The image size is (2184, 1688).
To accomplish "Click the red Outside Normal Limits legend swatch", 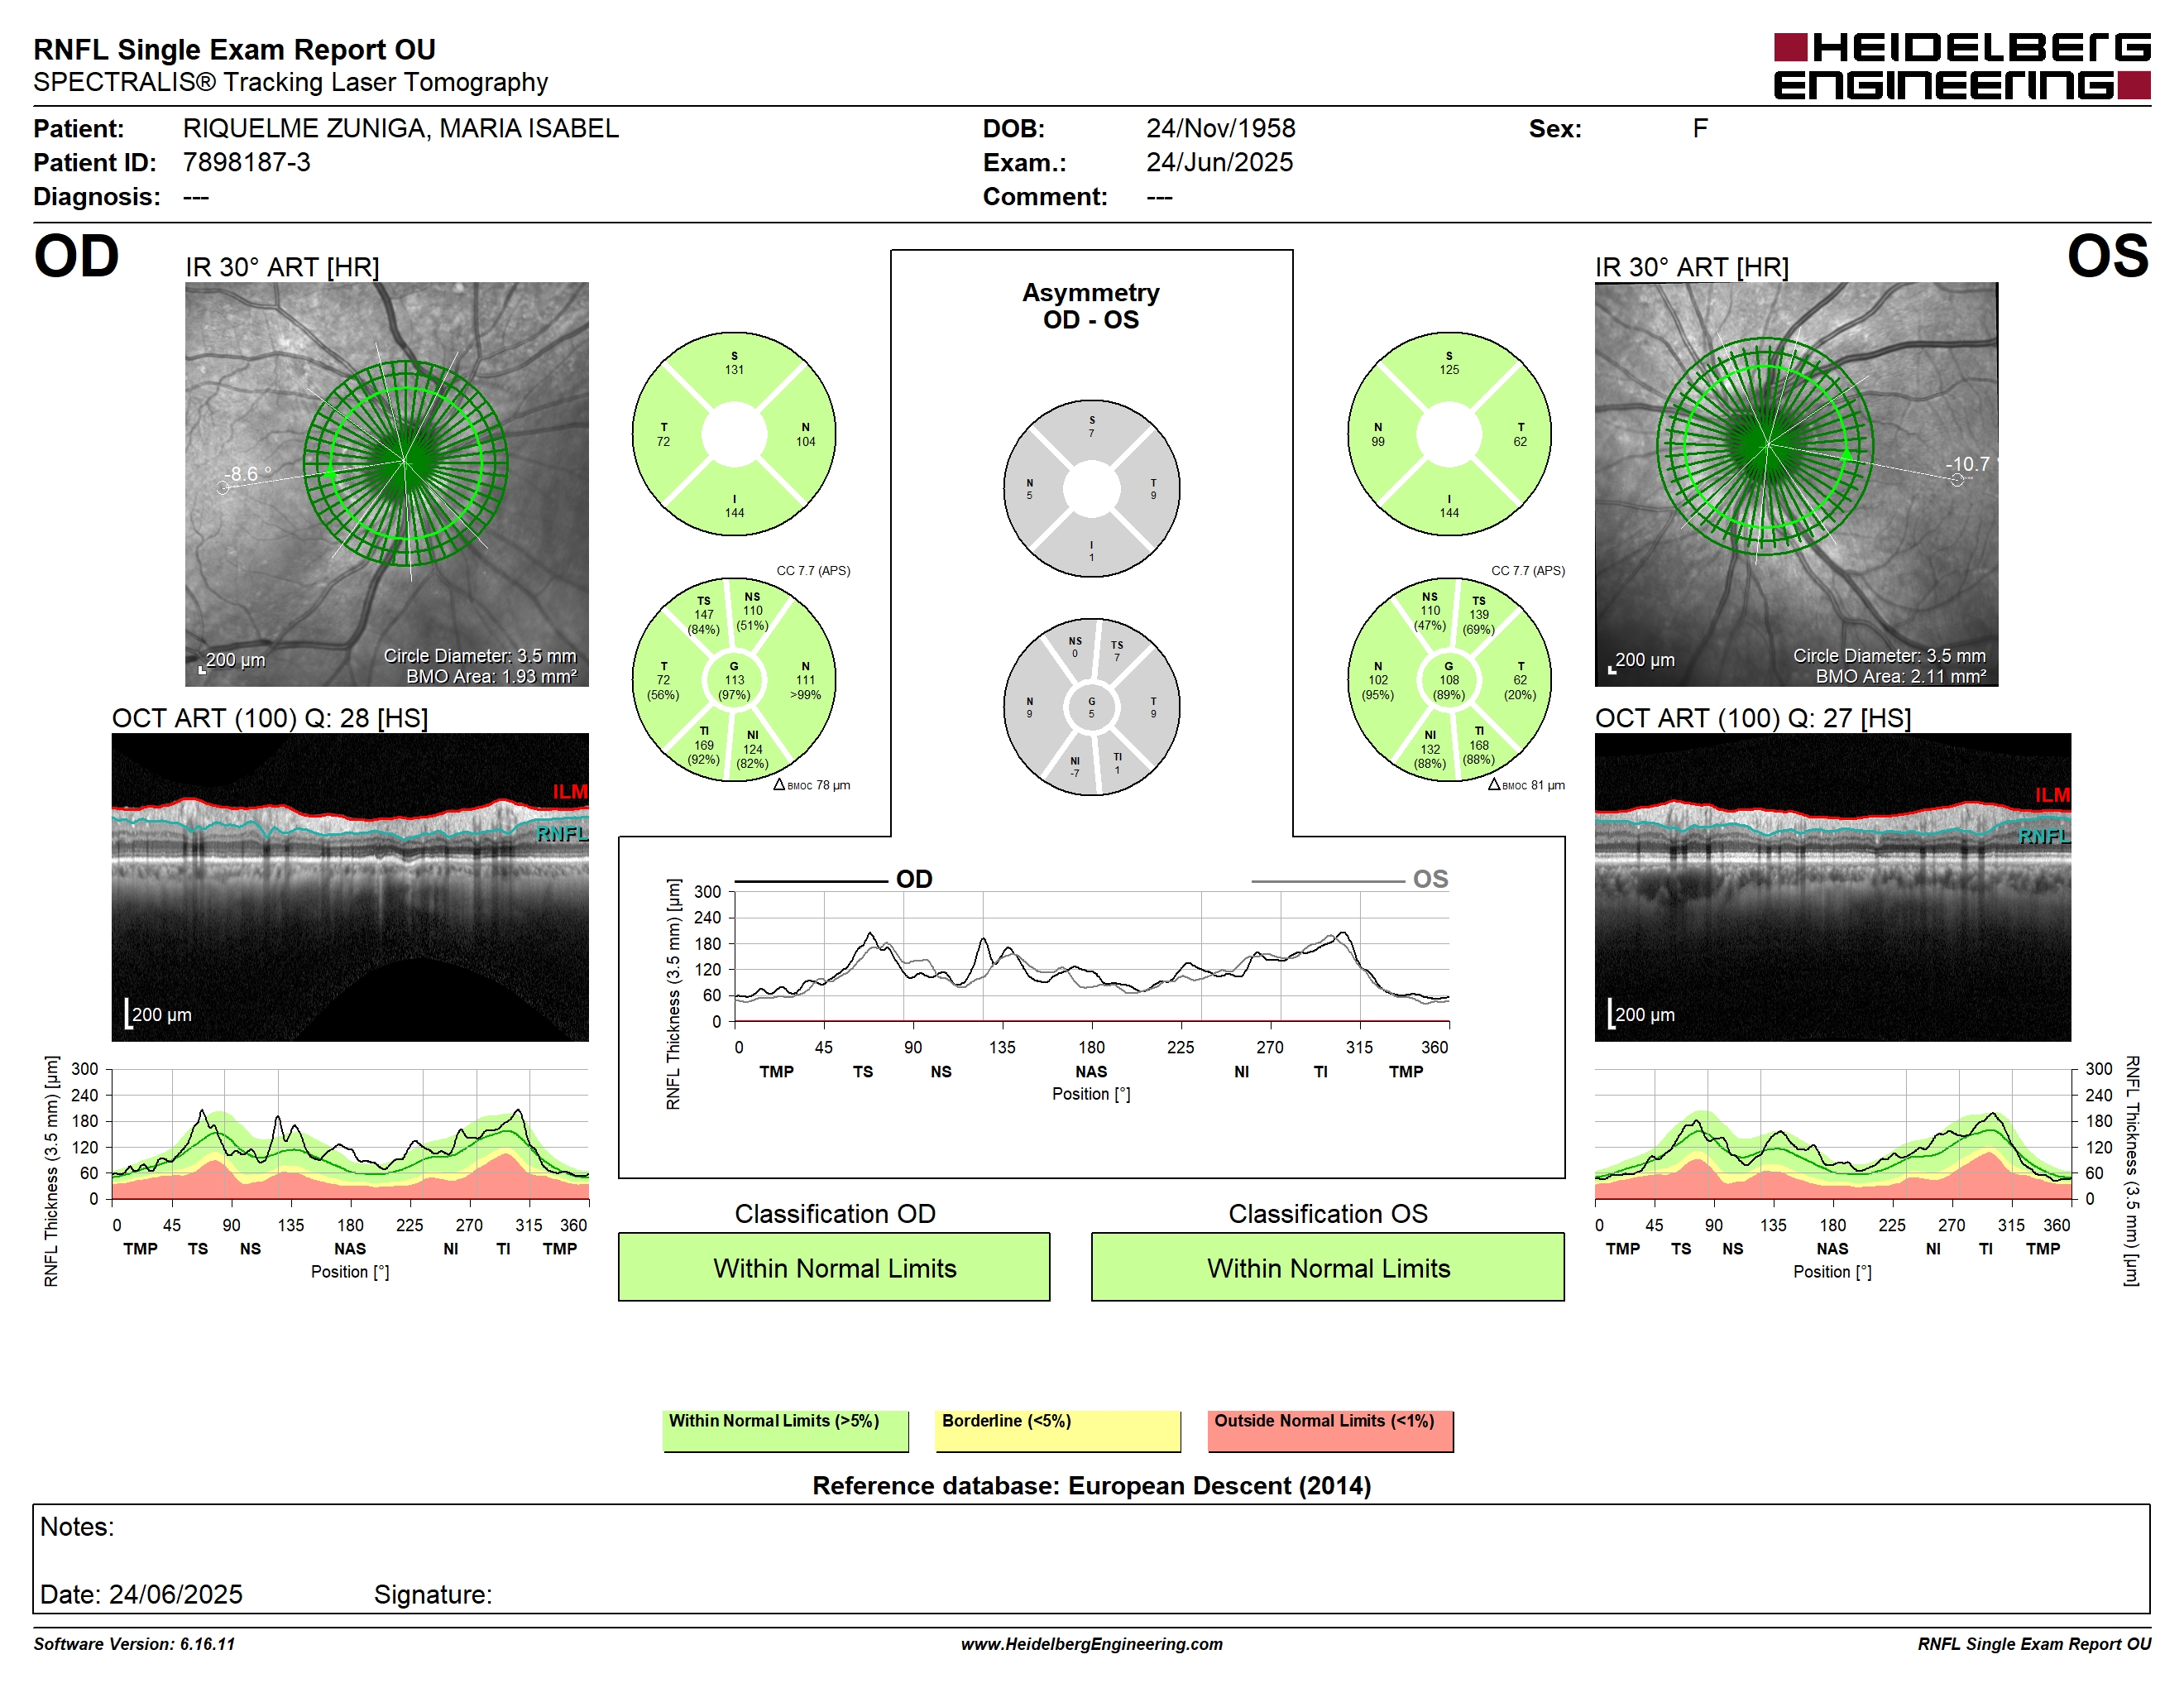I will click(x=1330, y=1431).
